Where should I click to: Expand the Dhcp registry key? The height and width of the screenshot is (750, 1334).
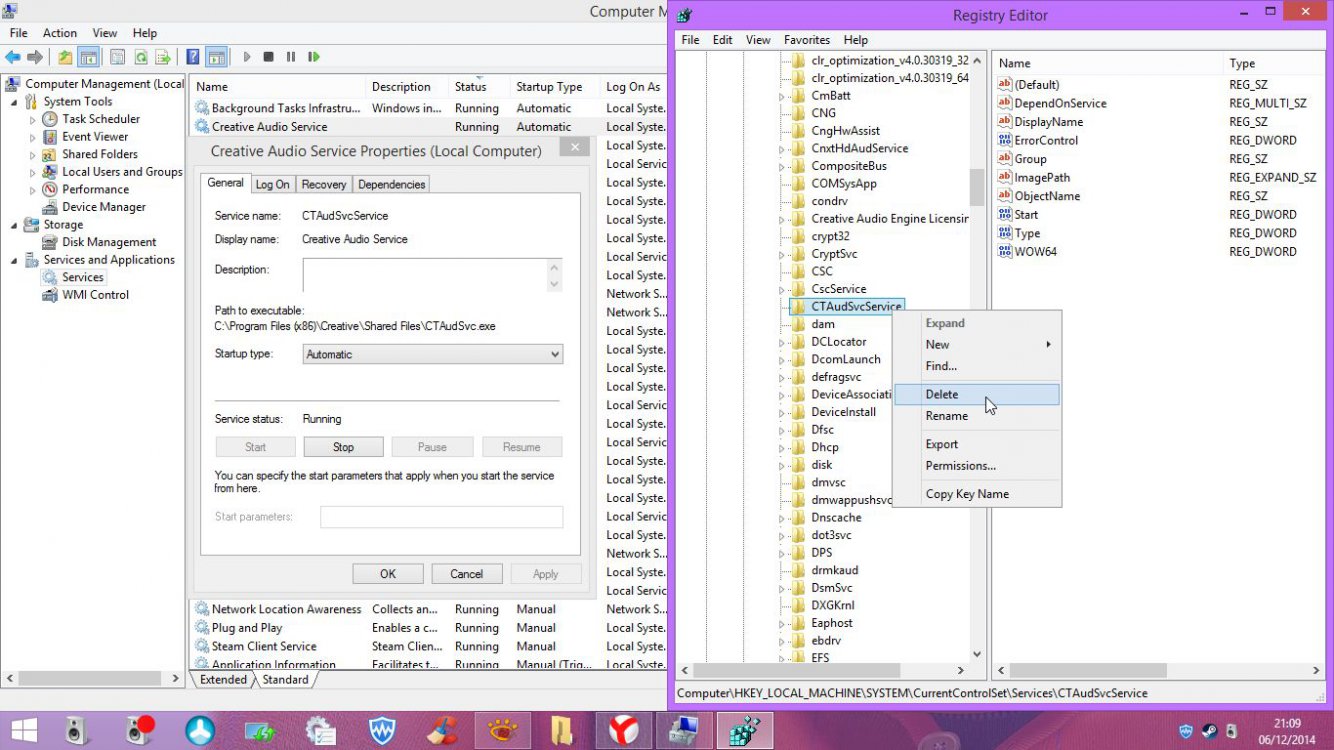click(x=781, y=447)
